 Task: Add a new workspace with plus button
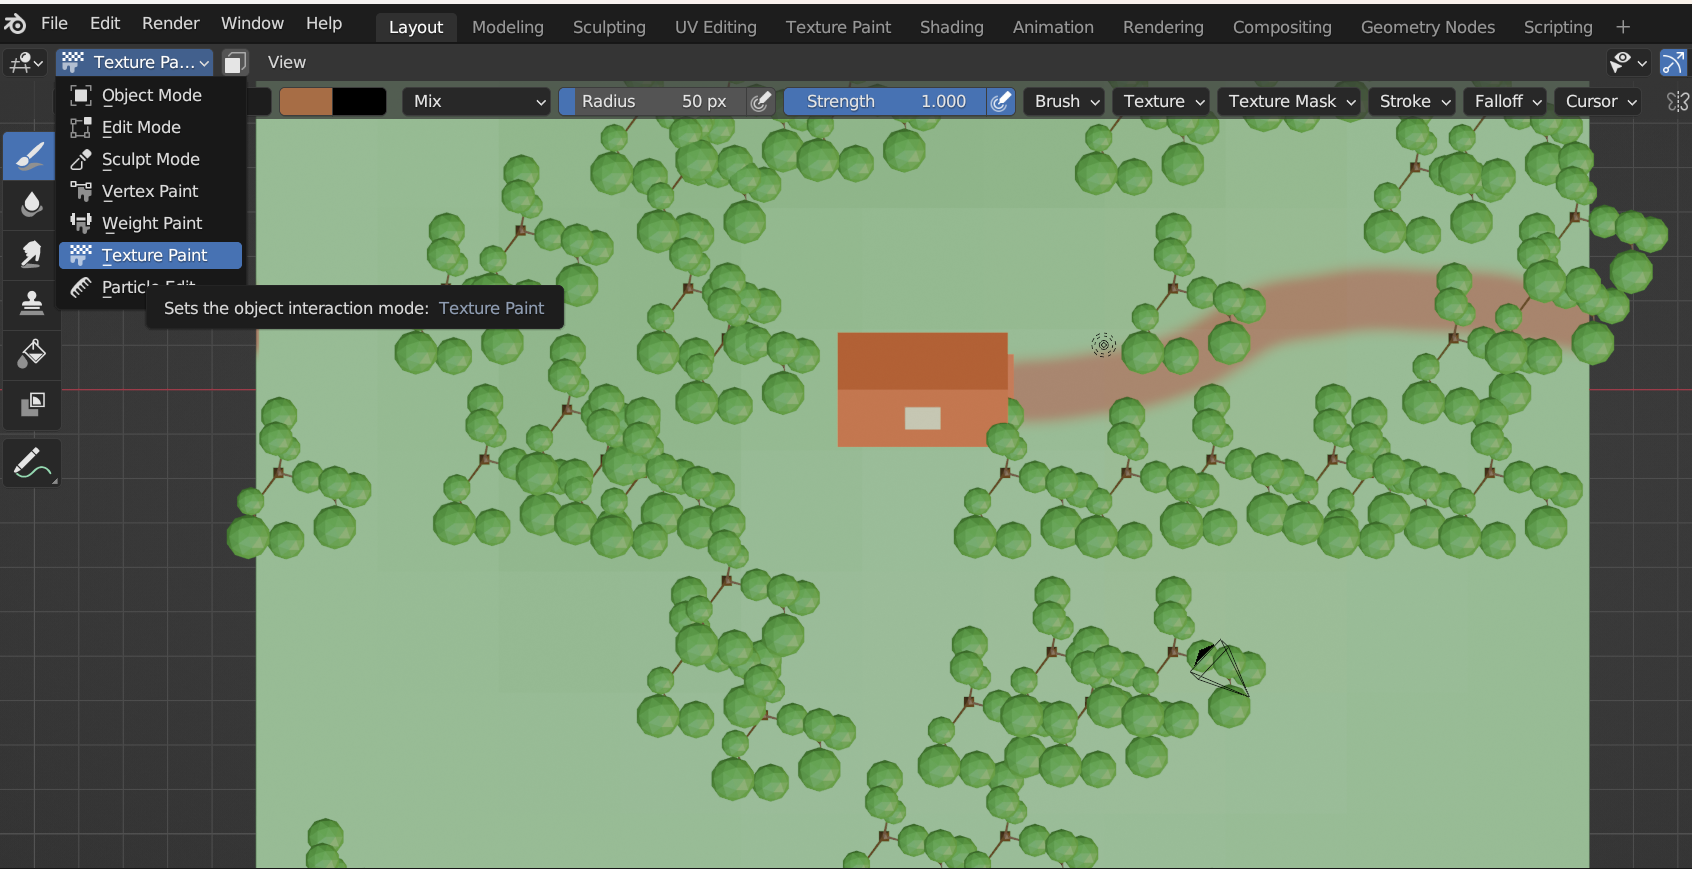(x=1623, y=27)
